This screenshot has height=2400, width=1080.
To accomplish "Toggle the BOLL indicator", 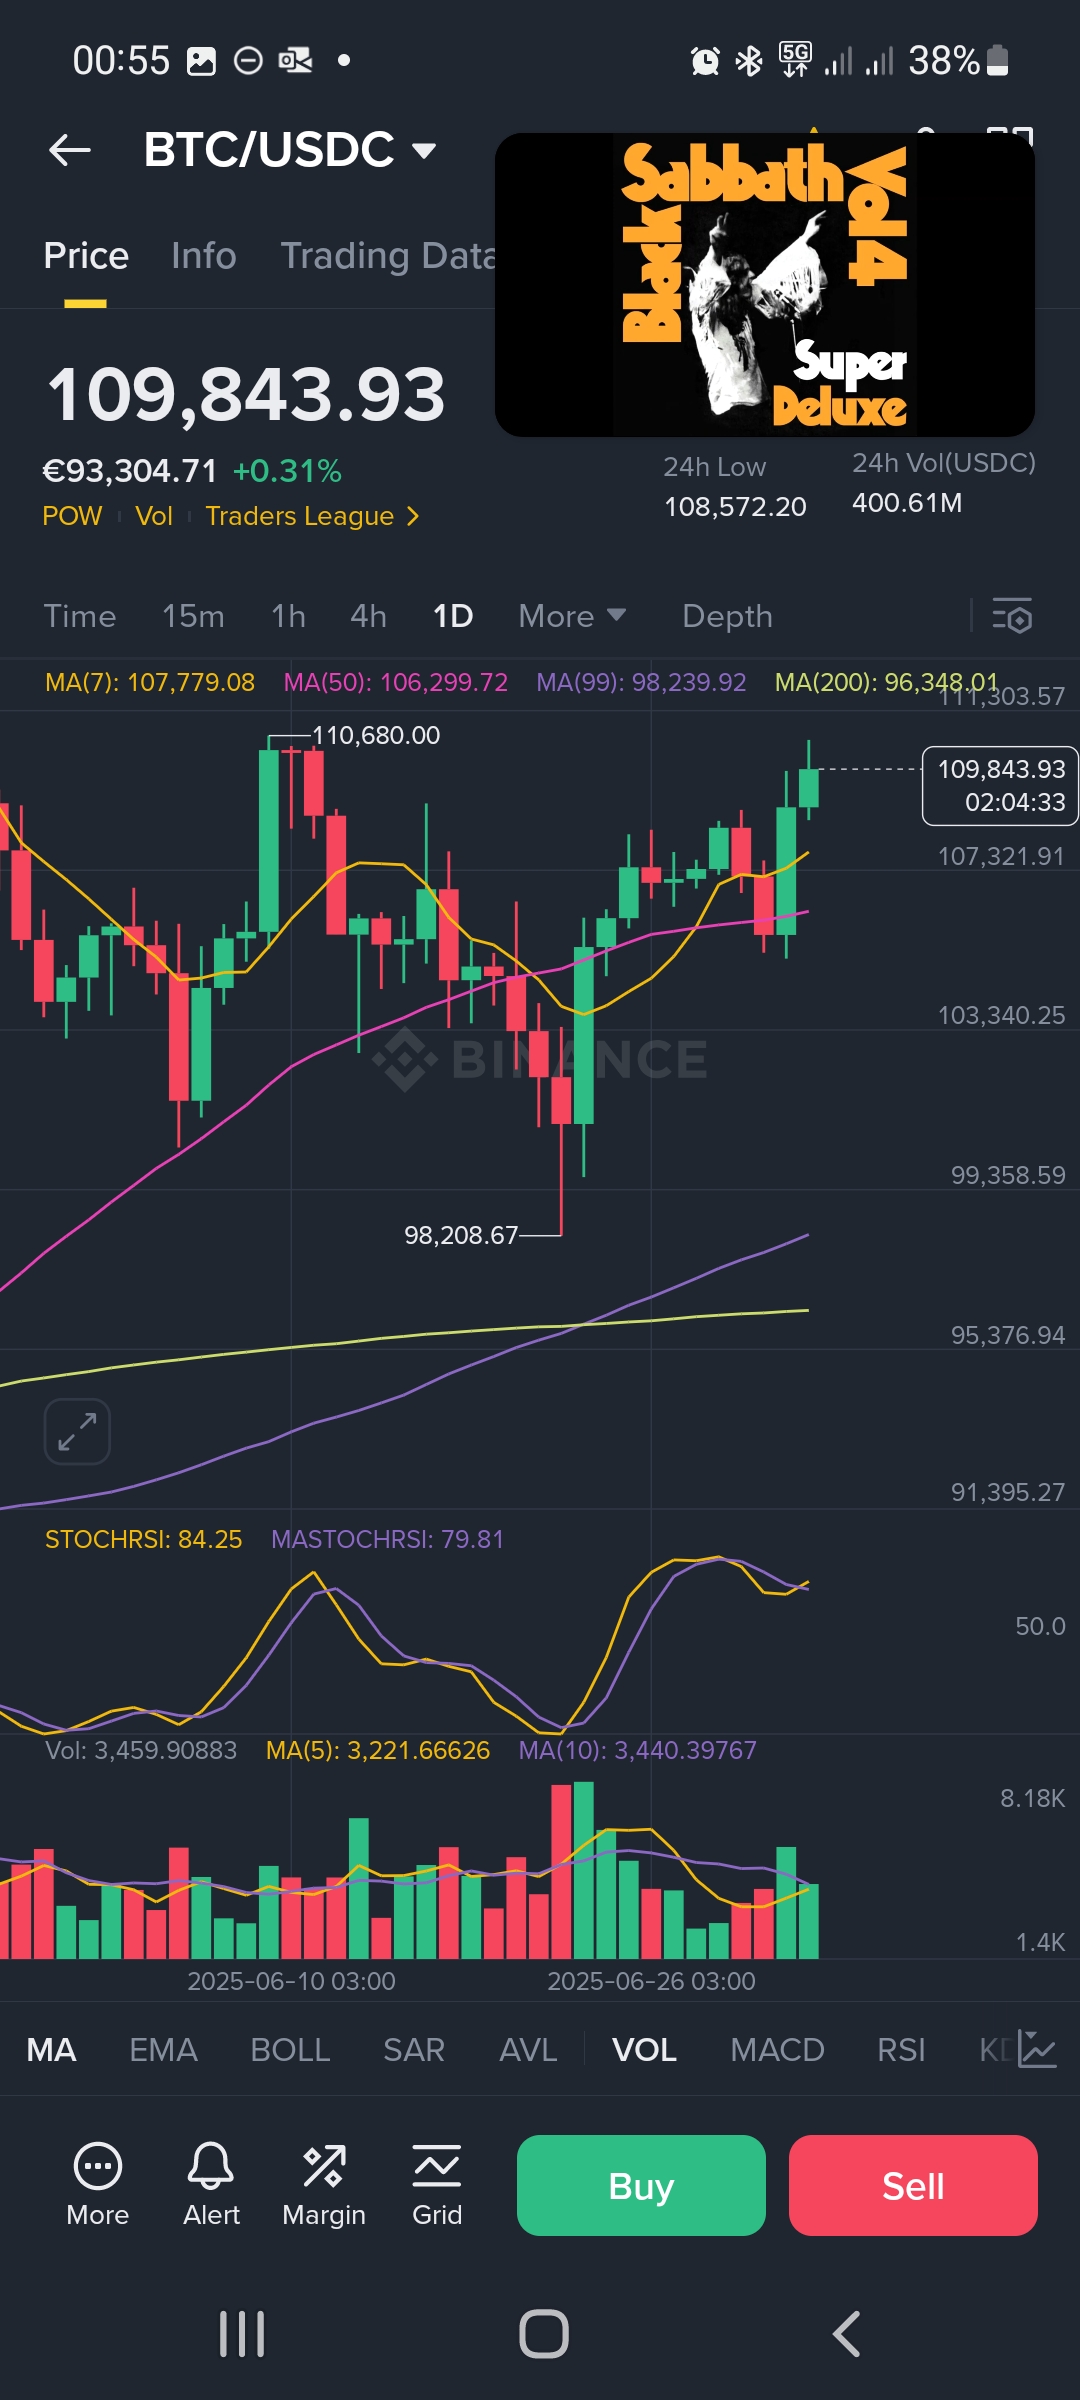I will coord(290,2050).
